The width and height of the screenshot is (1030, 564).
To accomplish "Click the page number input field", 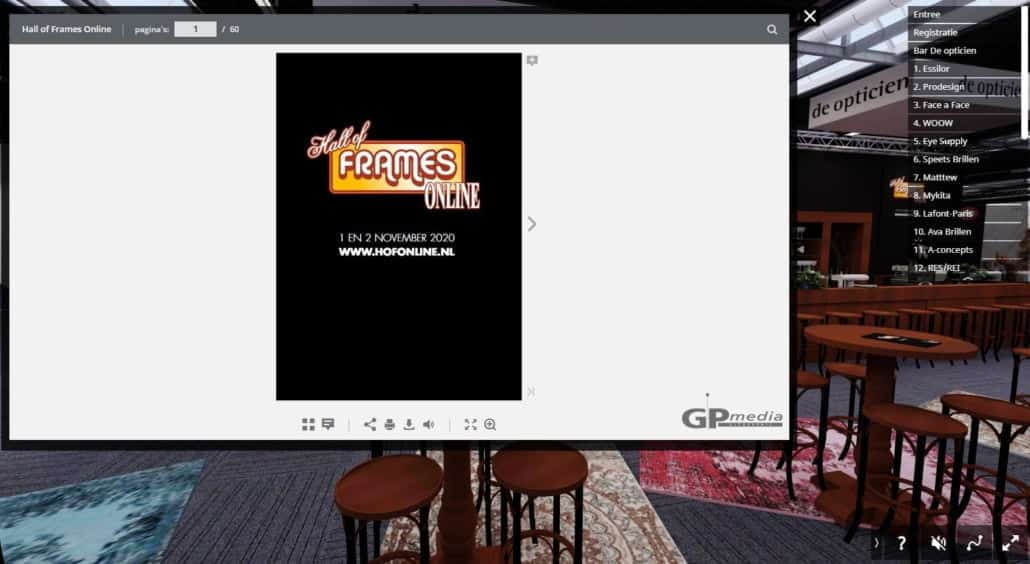I will pos(195,29).
